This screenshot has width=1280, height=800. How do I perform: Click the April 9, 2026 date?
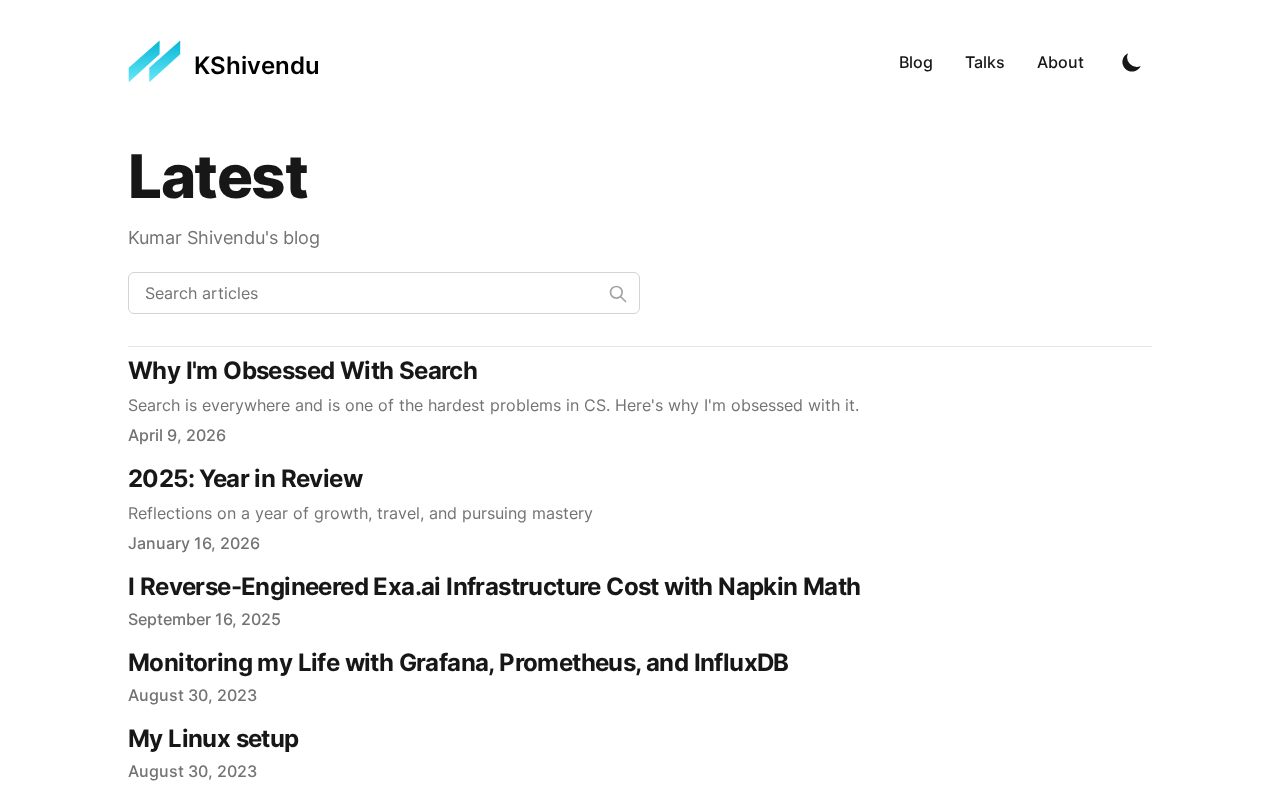tap(177, 436)
